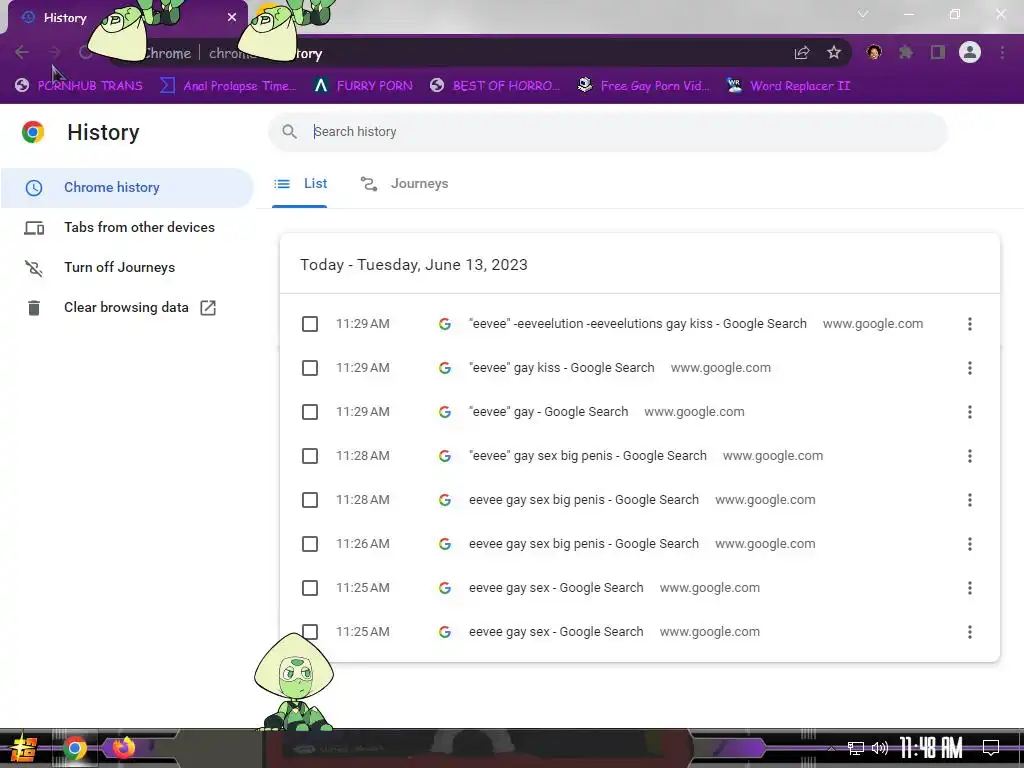Click the external link icon by Clear browsing data

(x=208, y=308)
